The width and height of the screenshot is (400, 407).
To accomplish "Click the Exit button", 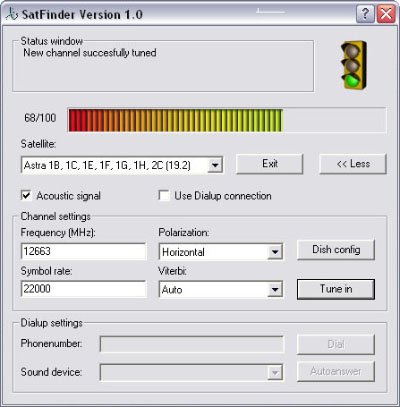I will 270,164.
